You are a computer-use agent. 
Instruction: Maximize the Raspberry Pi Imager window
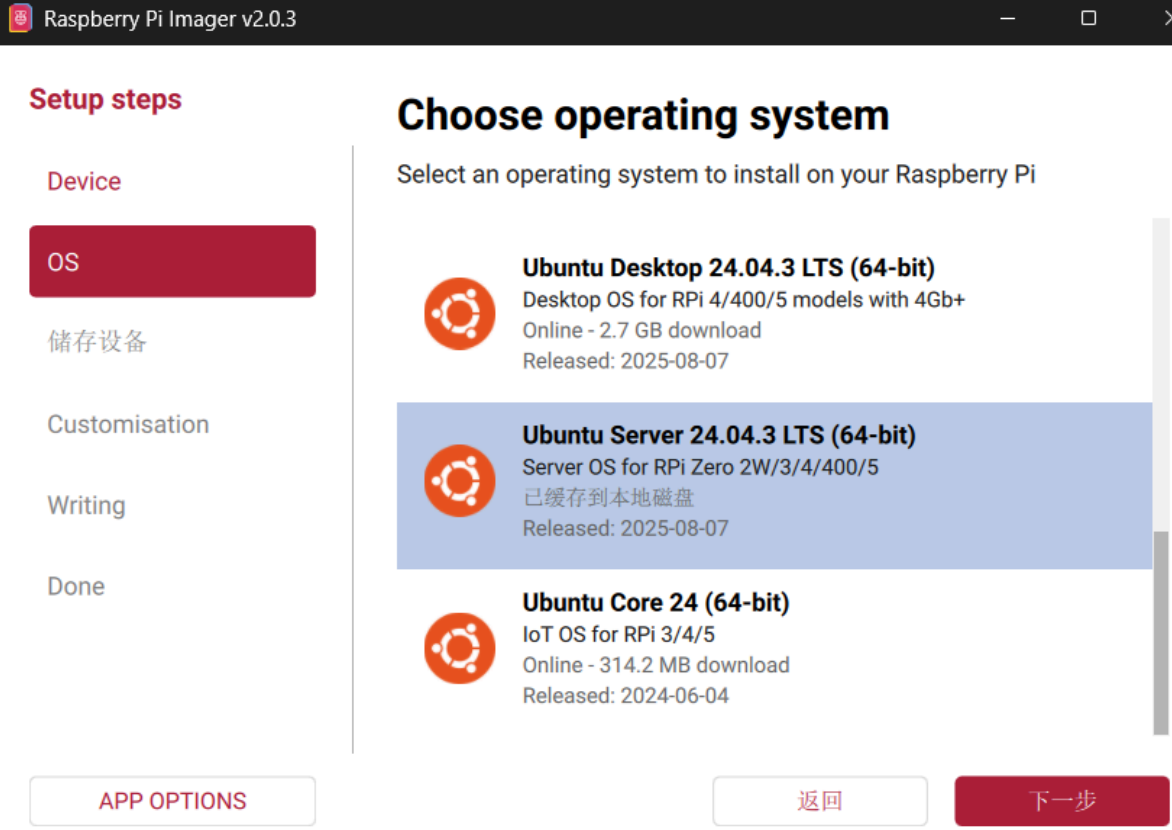[1088, 18]
